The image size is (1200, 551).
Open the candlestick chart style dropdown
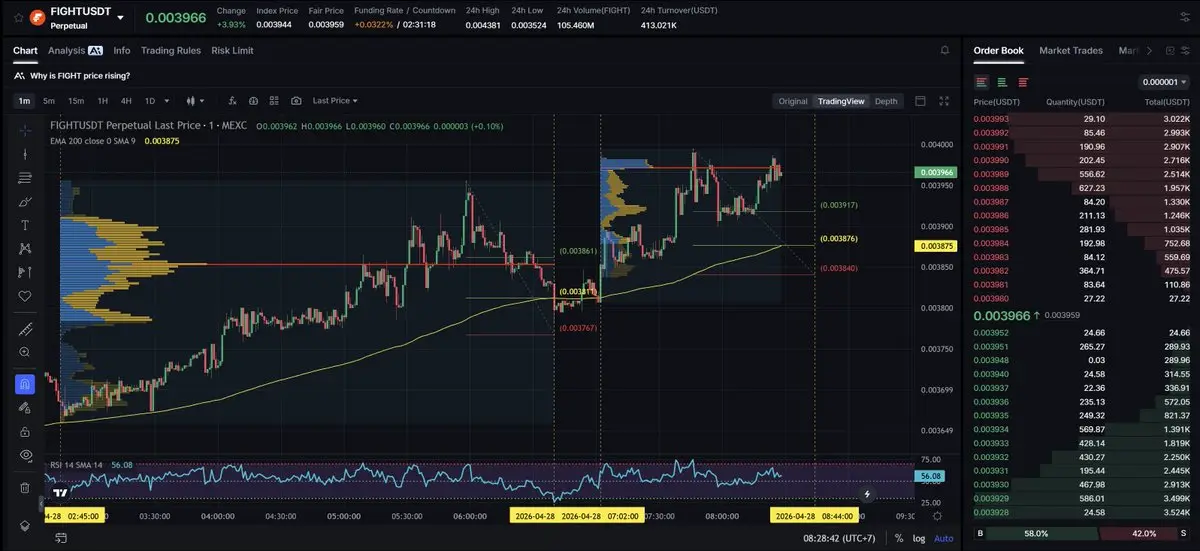click(x=195, y=100)
